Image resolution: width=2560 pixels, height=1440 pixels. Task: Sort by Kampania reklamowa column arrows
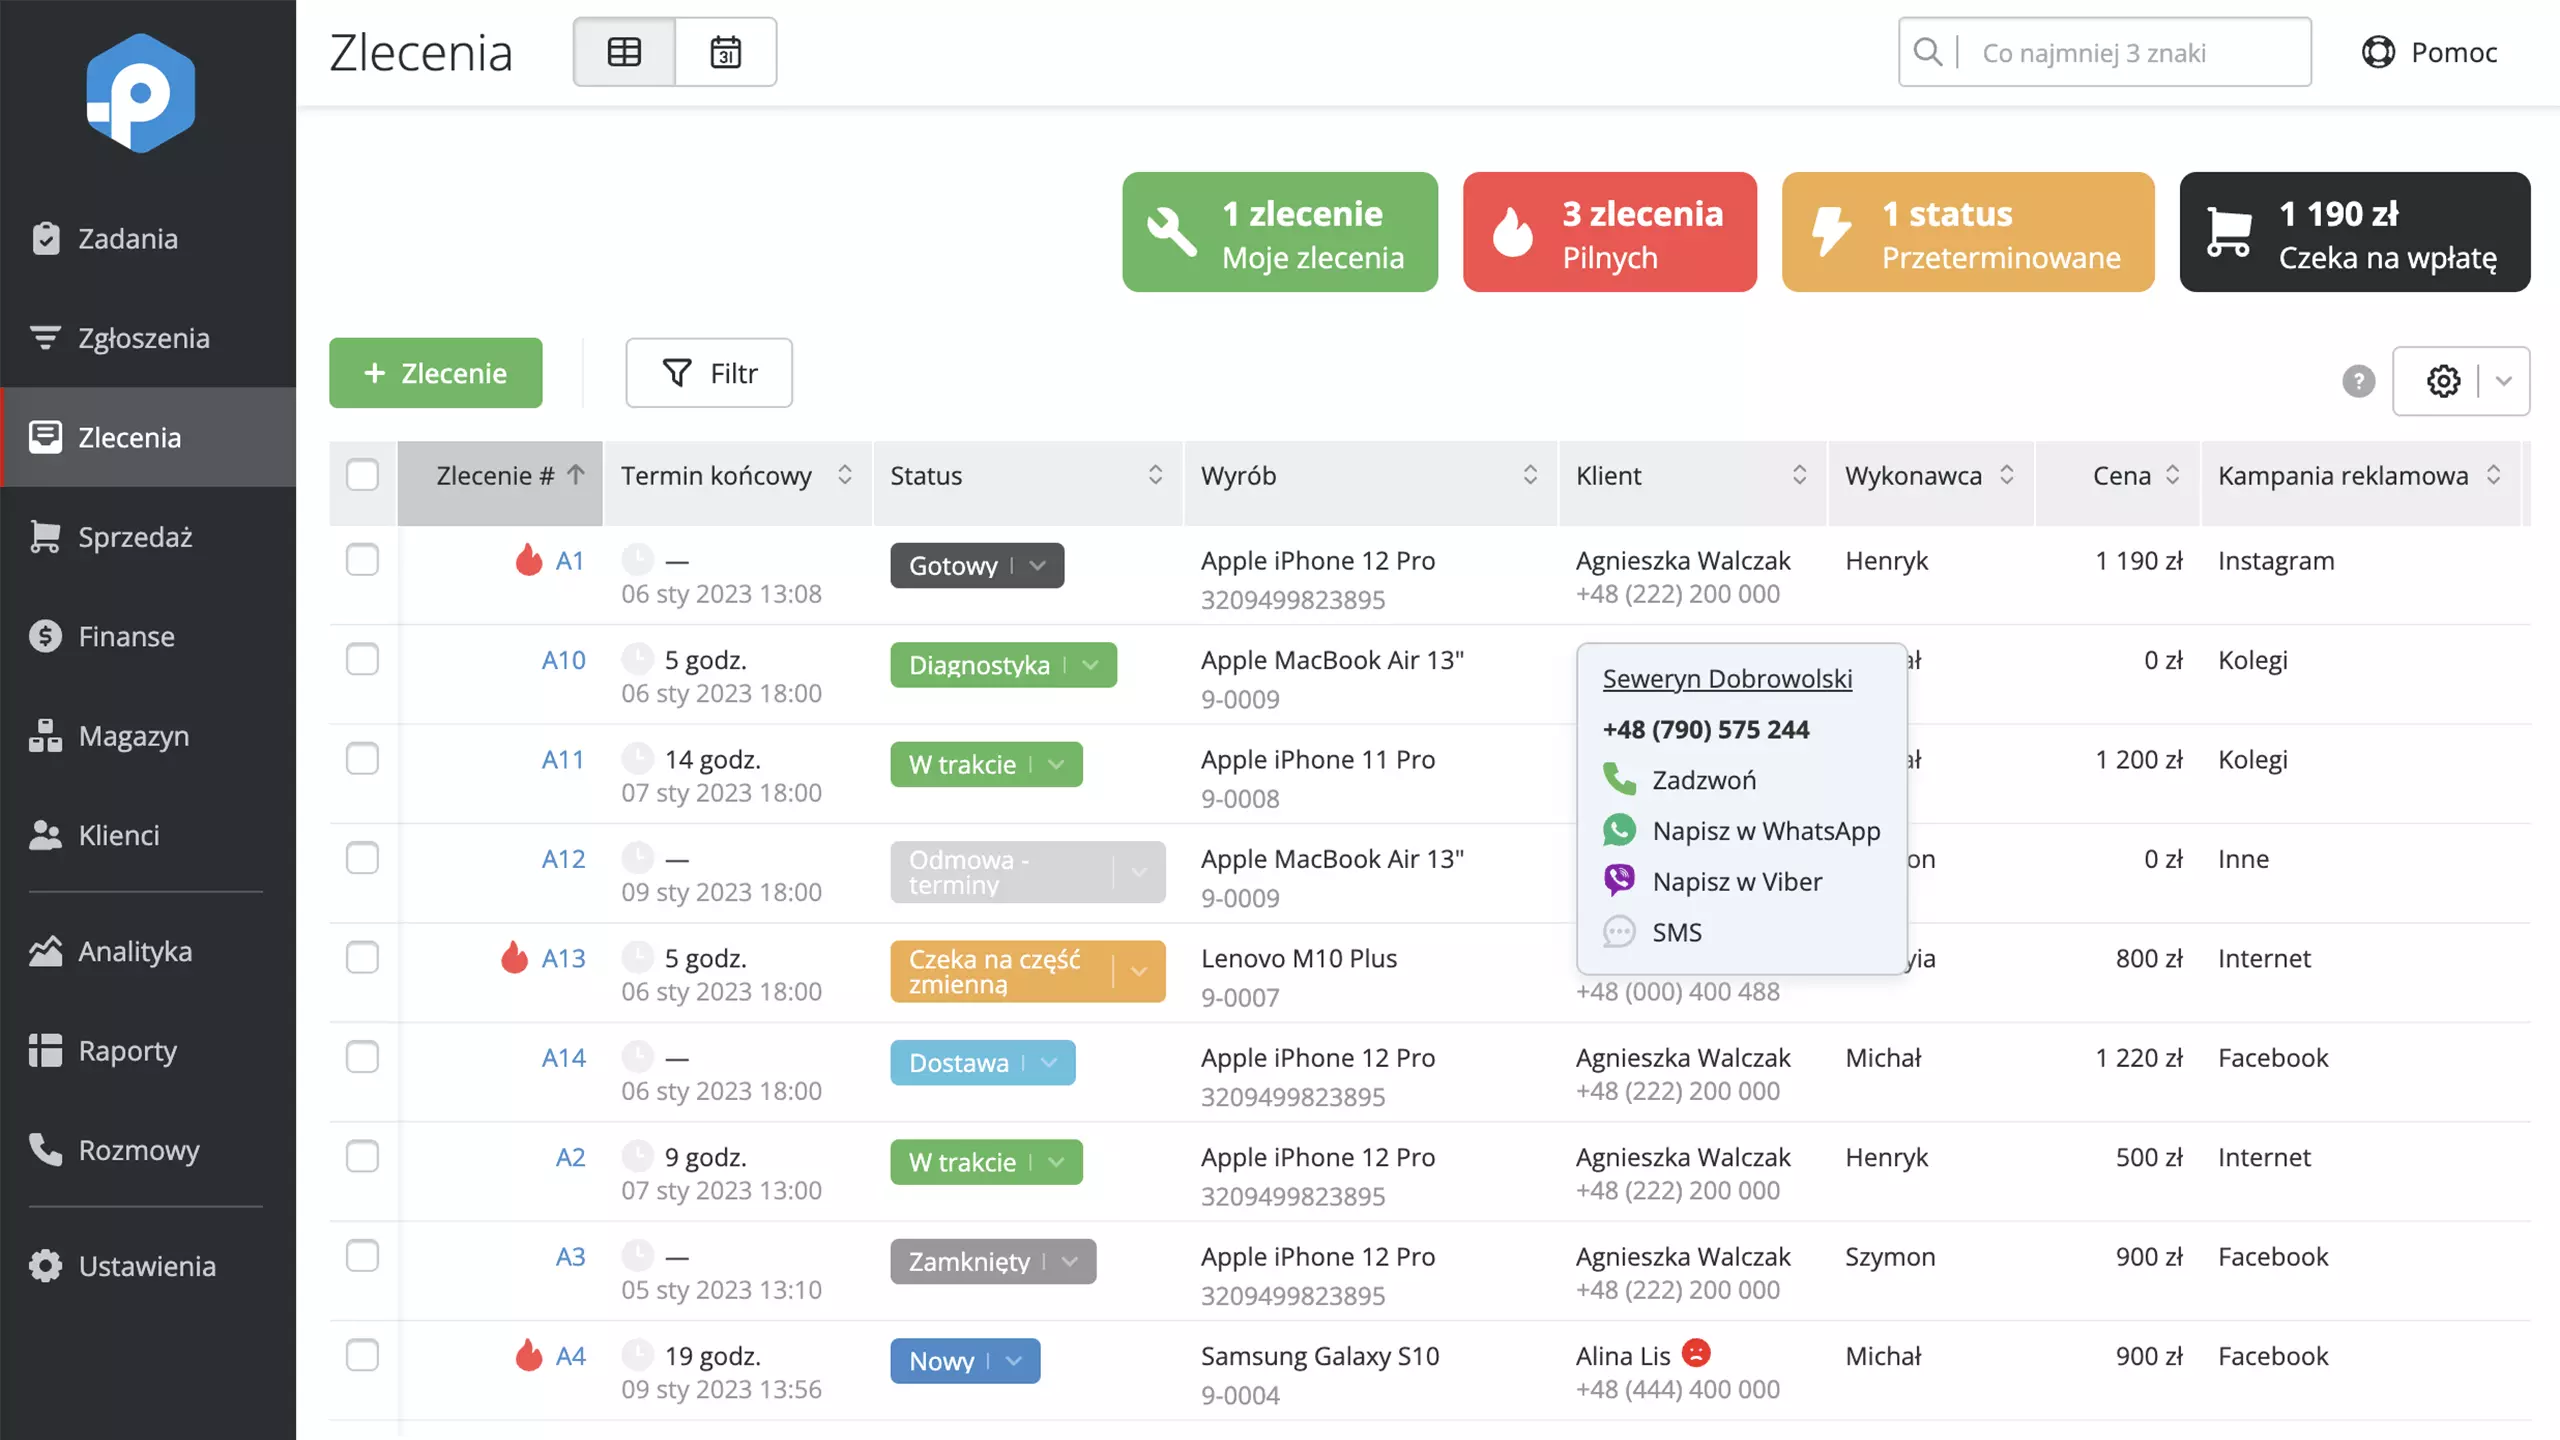point(2494,475)
